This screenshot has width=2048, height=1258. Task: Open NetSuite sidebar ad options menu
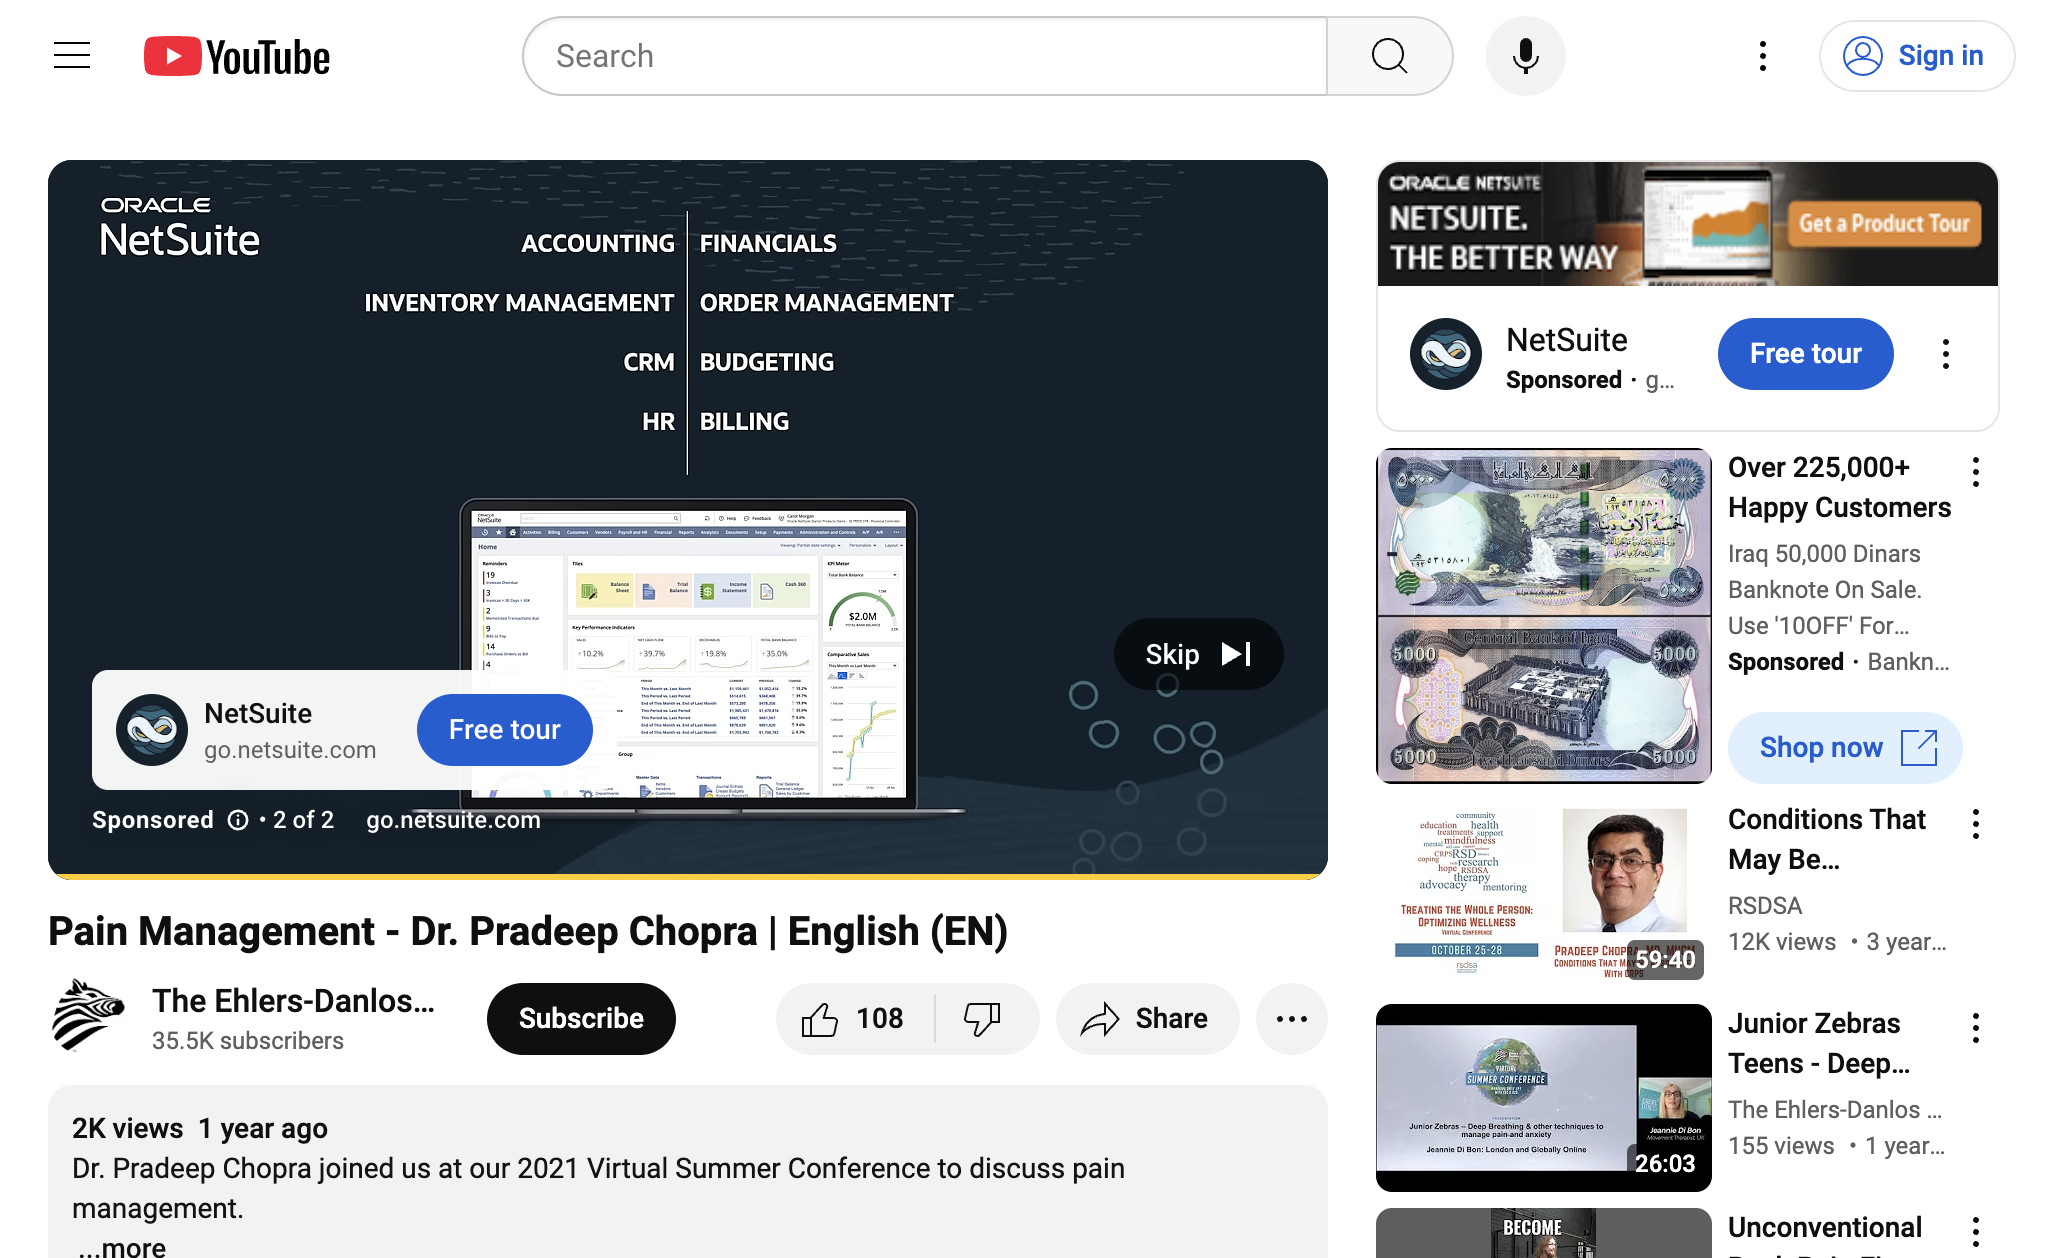click(1946, 354)
